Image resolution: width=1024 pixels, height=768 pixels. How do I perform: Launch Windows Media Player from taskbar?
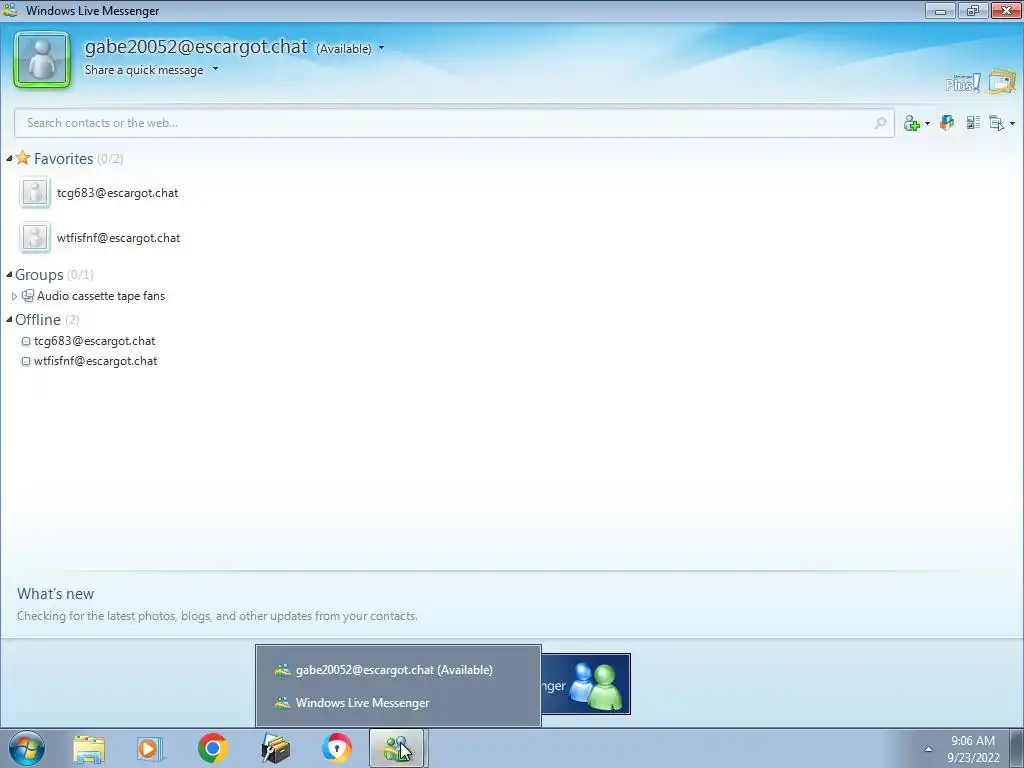150,749
